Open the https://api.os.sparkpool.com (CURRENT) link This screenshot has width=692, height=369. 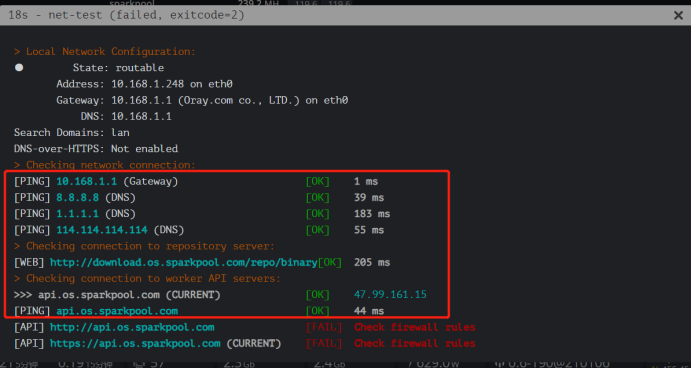click(x=165, y=343)
